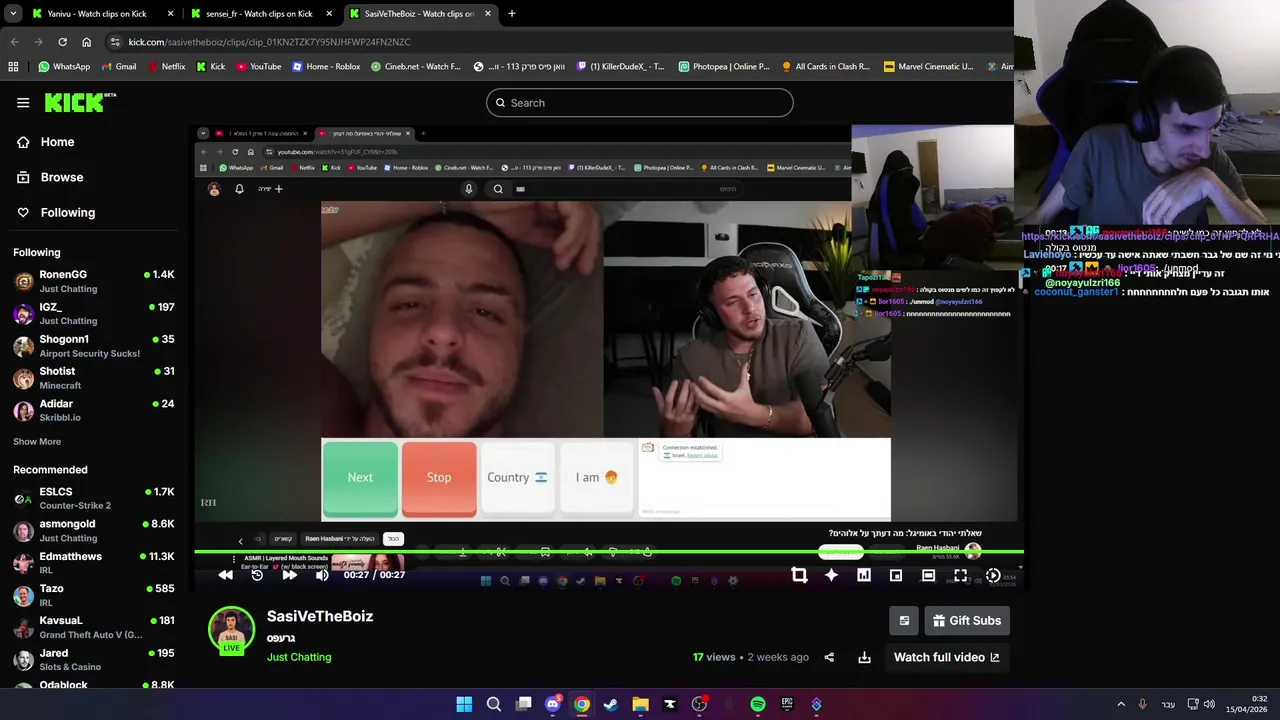Open IGZ_ followed channel
Image resolution: width=1280 pixels, height=720 pixels.
click(x=94, y=313)
